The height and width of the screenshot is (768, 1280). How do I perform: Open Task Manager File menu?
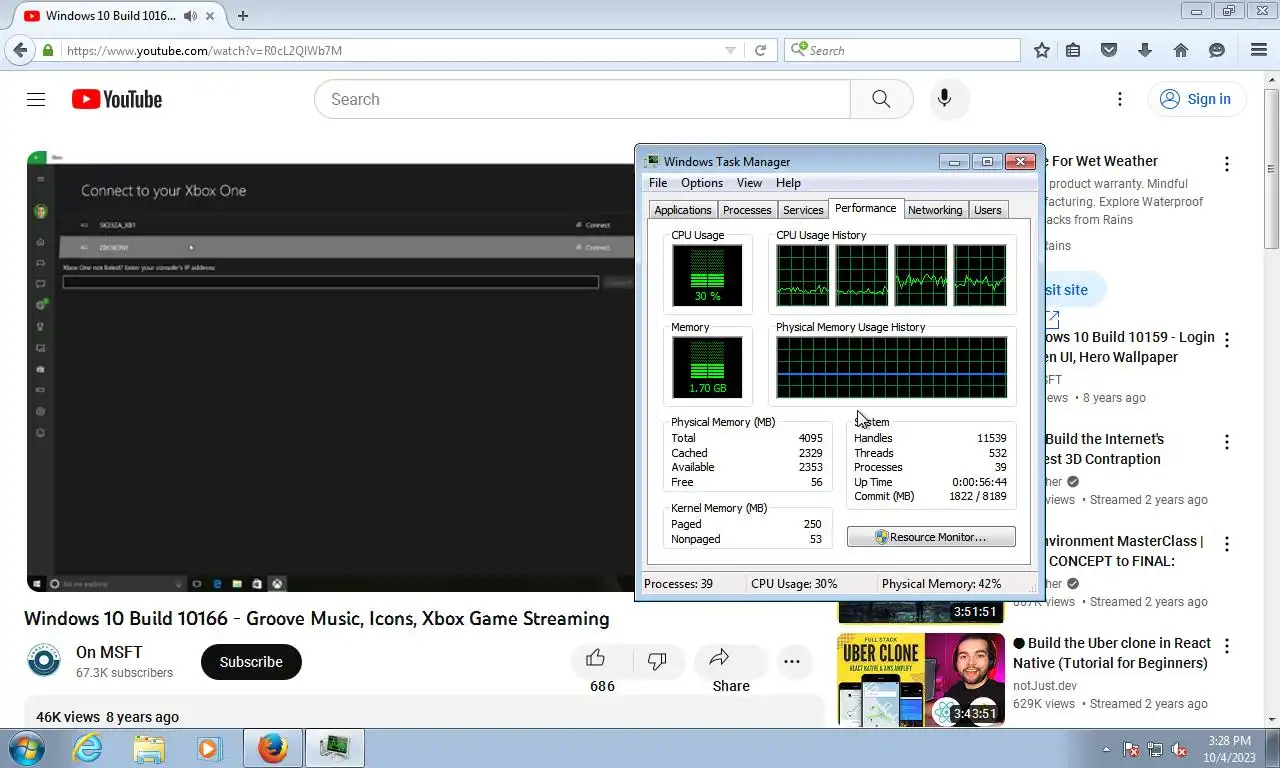tap(658, 183)
